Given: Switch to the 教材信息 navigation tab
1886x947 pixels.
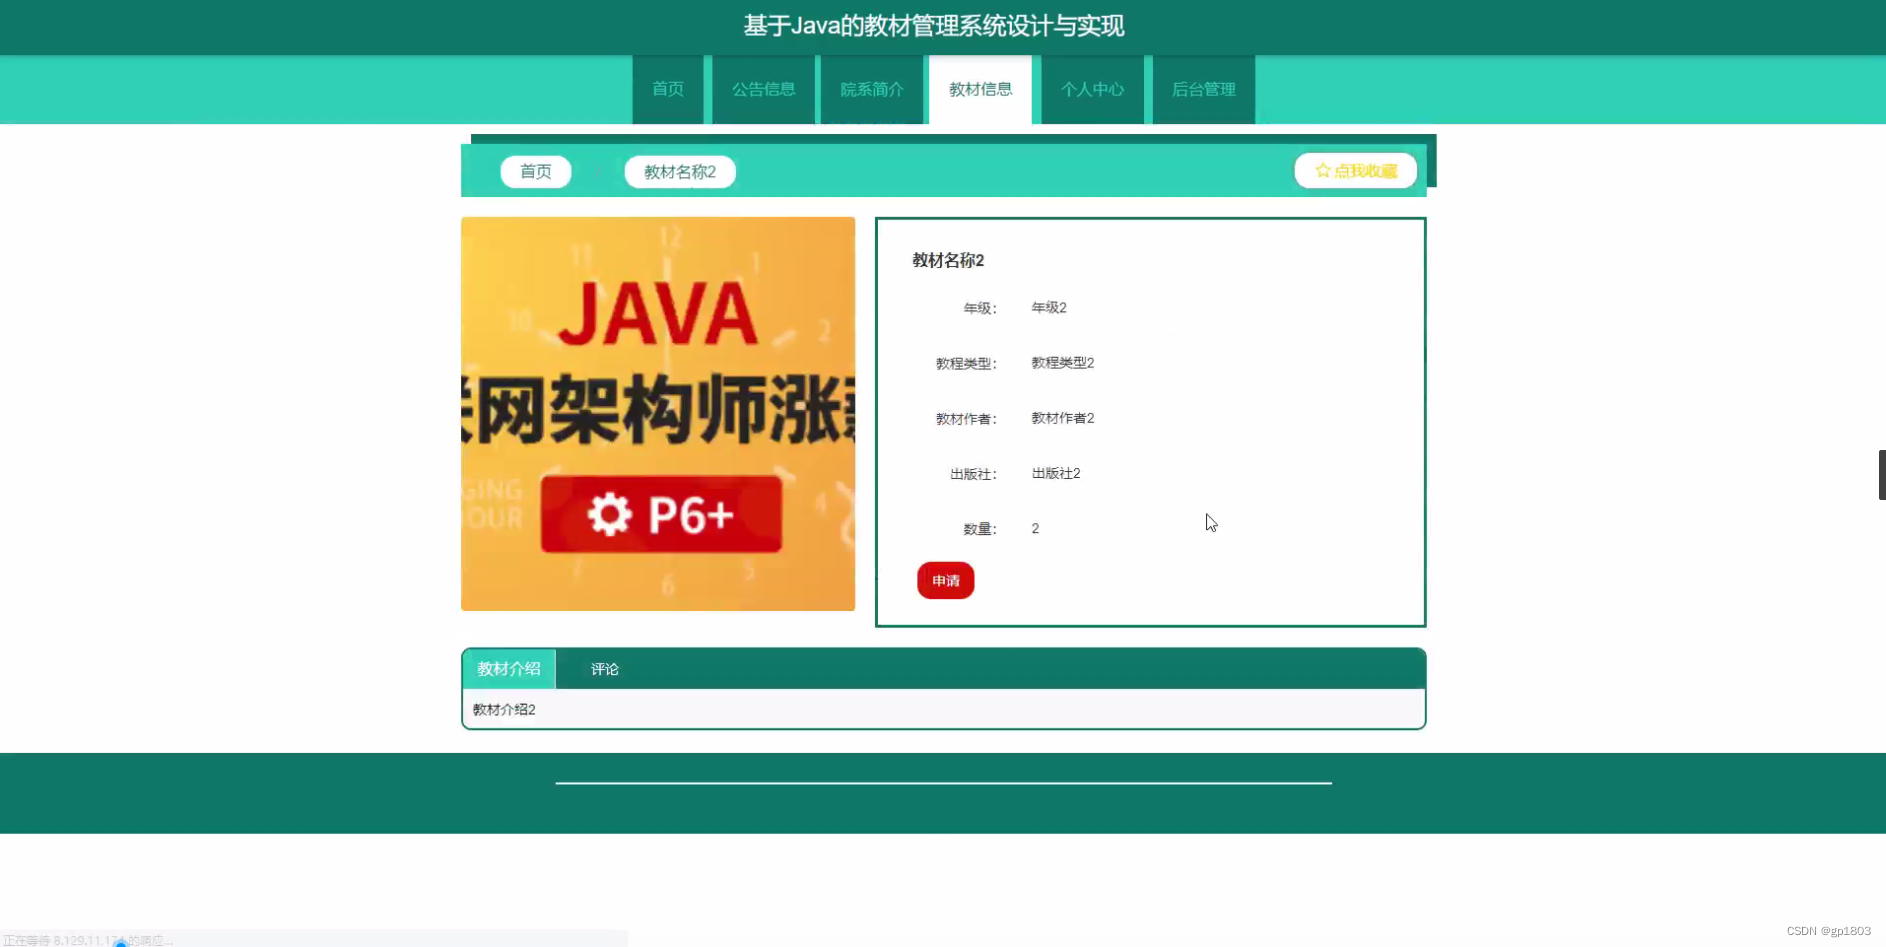Looking at the screenshot, I should tap(980, 89).
